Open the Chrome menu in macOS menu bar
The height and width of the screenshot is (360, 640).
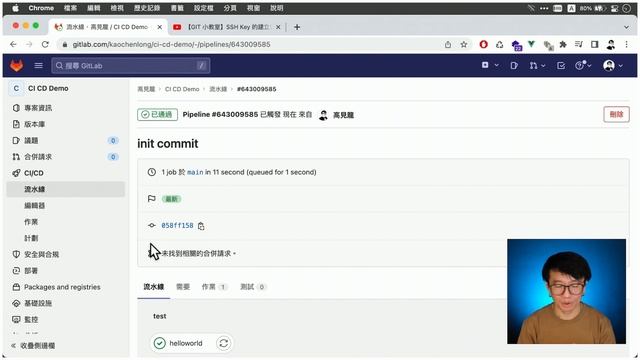tap(41, 8)
